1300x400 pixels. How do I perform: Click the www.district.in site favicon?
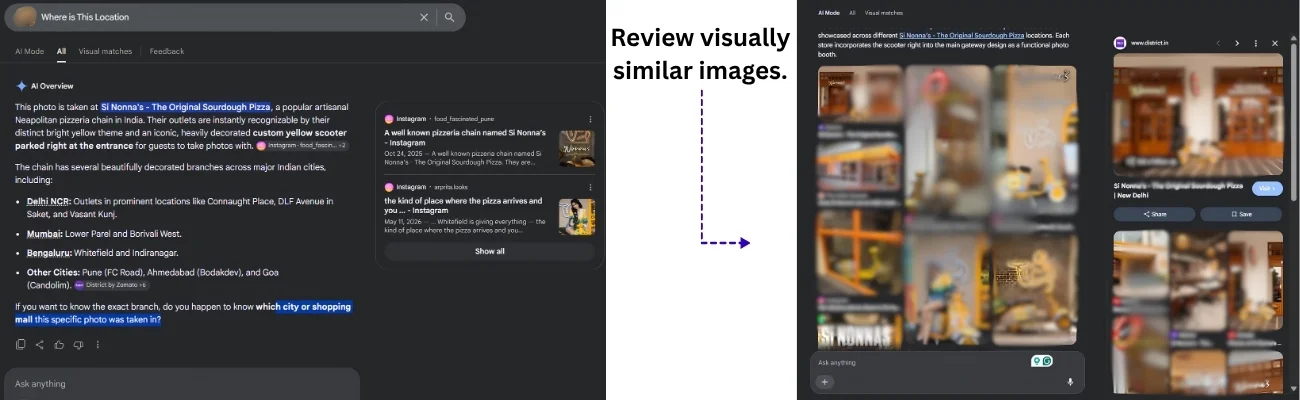(x=1120, y=43)
